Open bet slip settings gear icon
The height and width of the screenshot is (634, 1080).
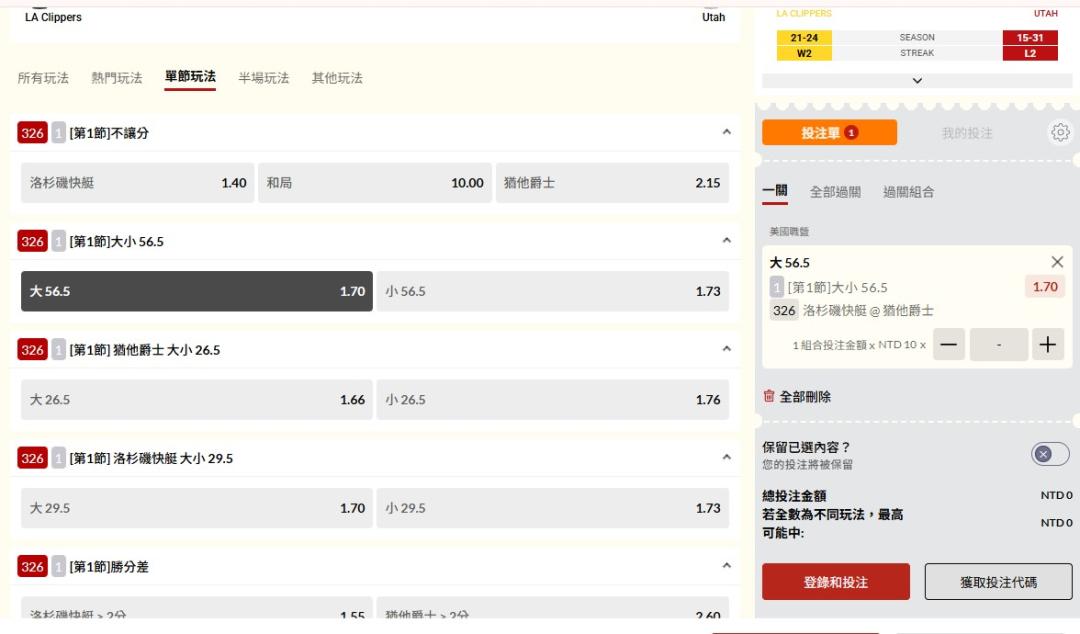point(1060,133)
